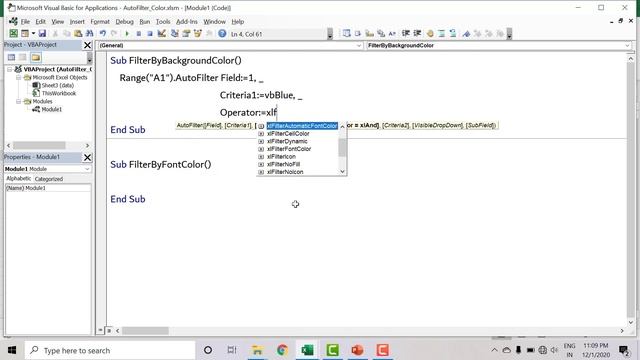
Task: Click List Properties/Methods edit toolbar icon
Action: click(347, 34)
